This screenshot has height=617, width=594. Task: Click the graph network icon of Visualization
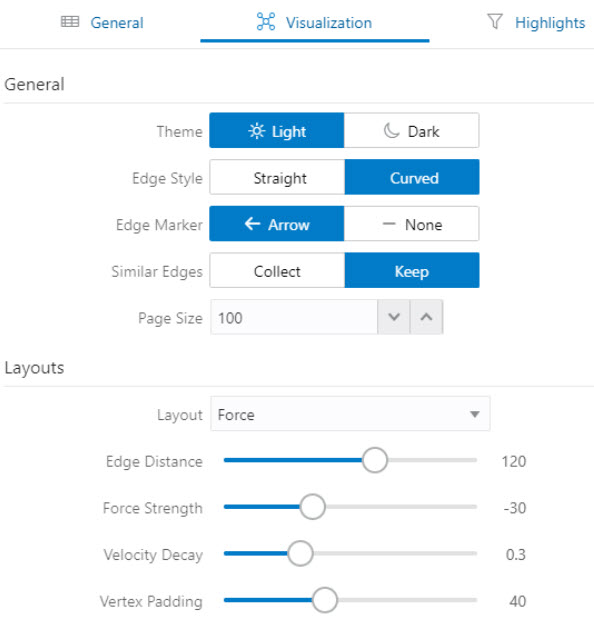point(266,22)
